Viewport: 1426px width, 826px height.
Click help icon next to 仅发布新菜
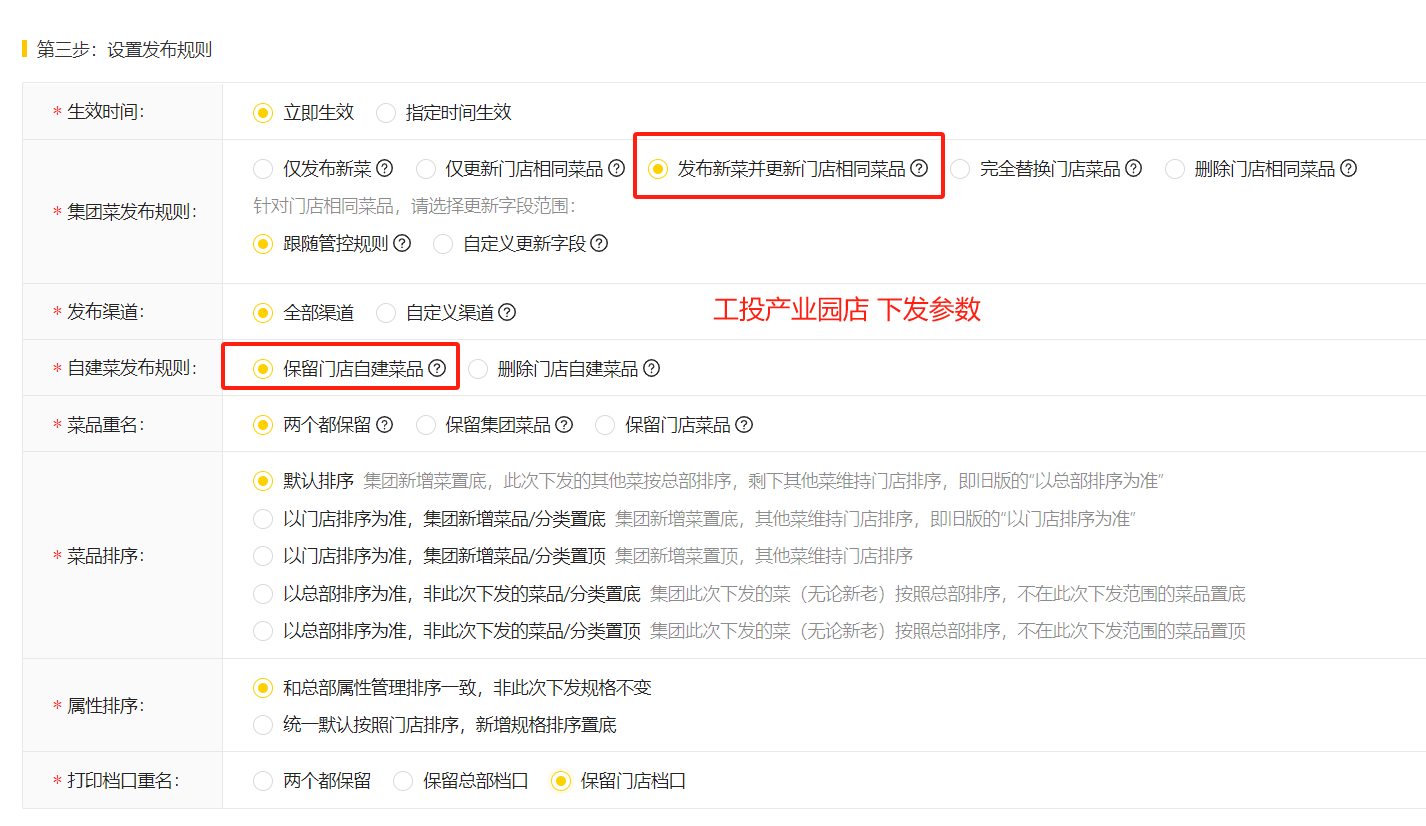pyautogui.click(x=384, y=169)
